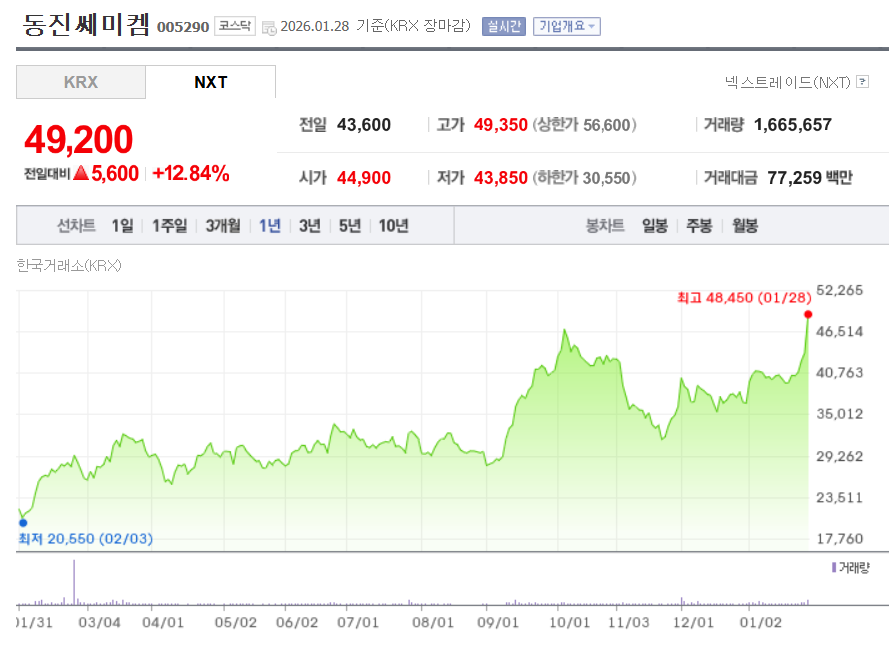Select 1년 line chart period
Viewport: 889px width, 646px height.
pos(270,226)
